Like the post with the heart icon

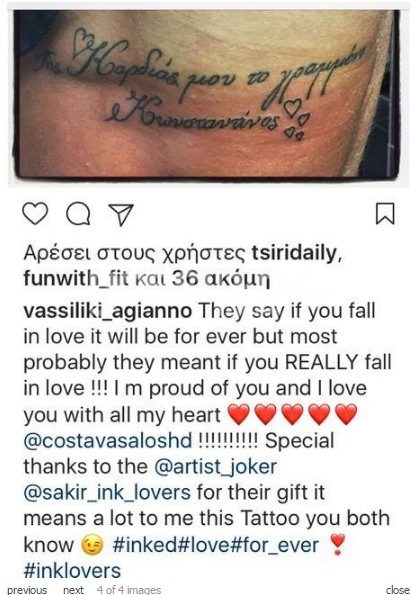click(x=35, y=214)
